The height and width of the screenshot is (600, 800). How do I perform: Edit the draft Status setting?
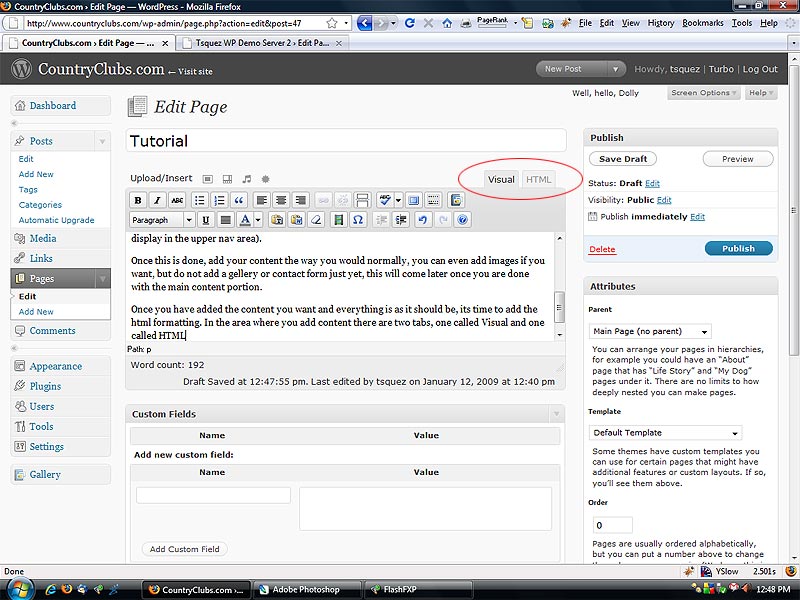[x=652, y=183]
